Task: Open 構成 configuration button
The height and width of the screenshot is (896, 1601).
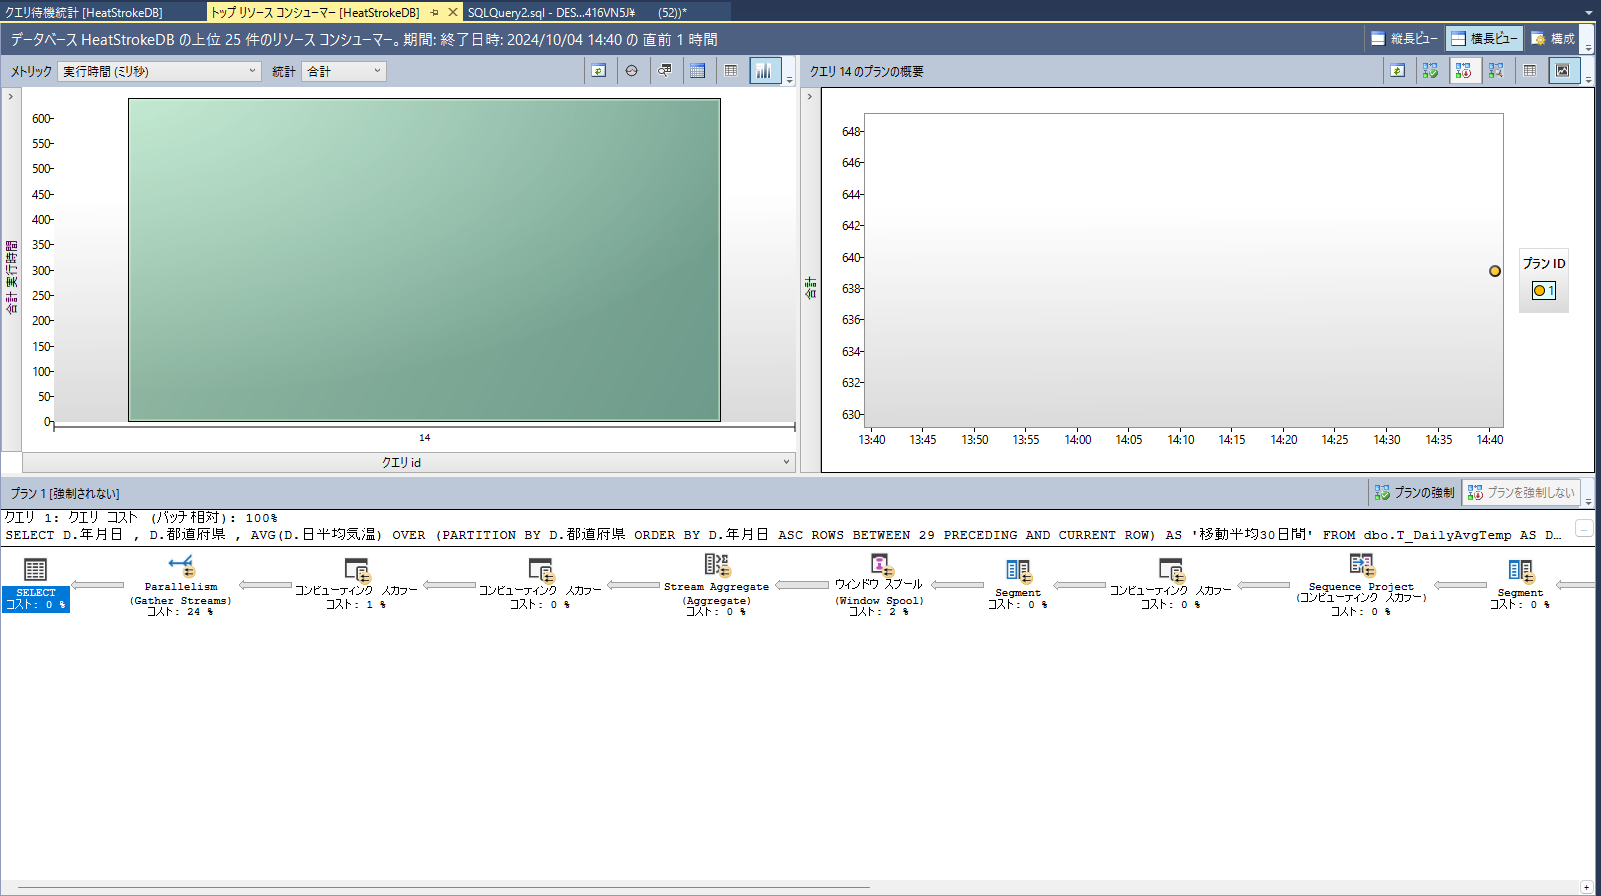Action: (1553, 39)
